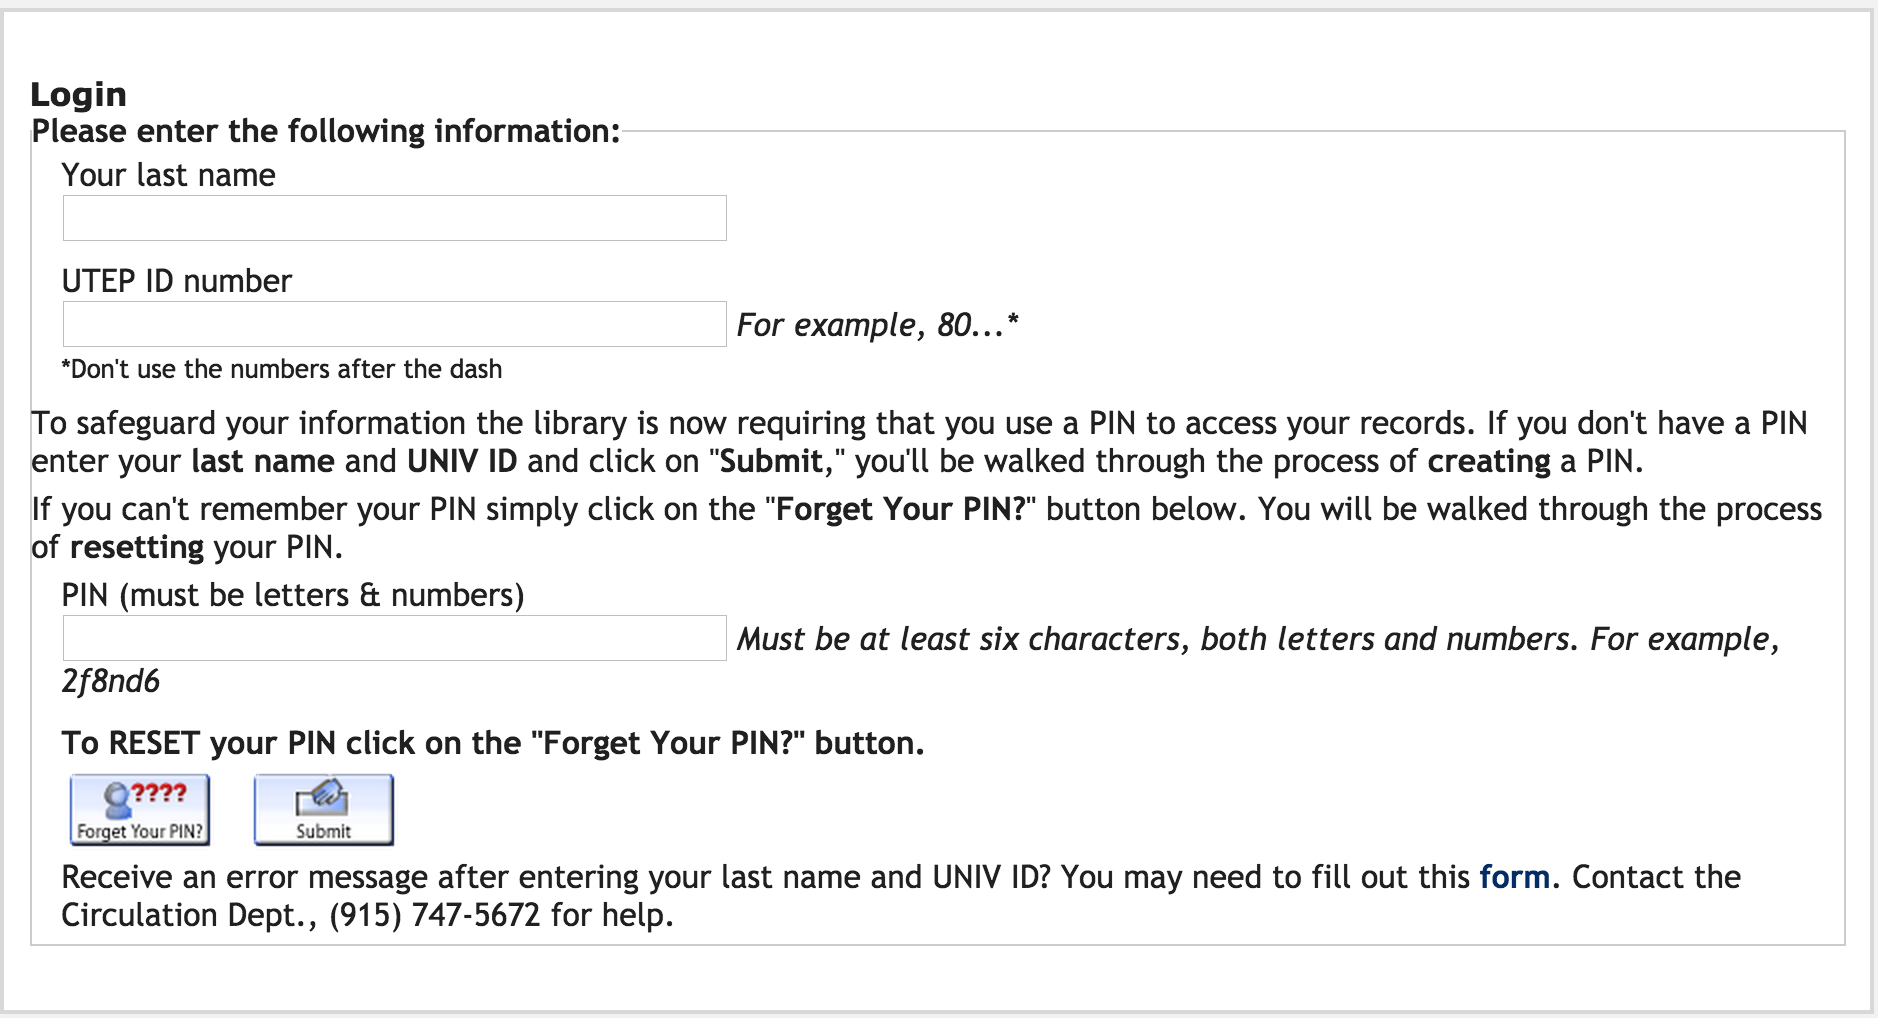Click the "Don't use the numbers after the dash" note

[282, 369]
